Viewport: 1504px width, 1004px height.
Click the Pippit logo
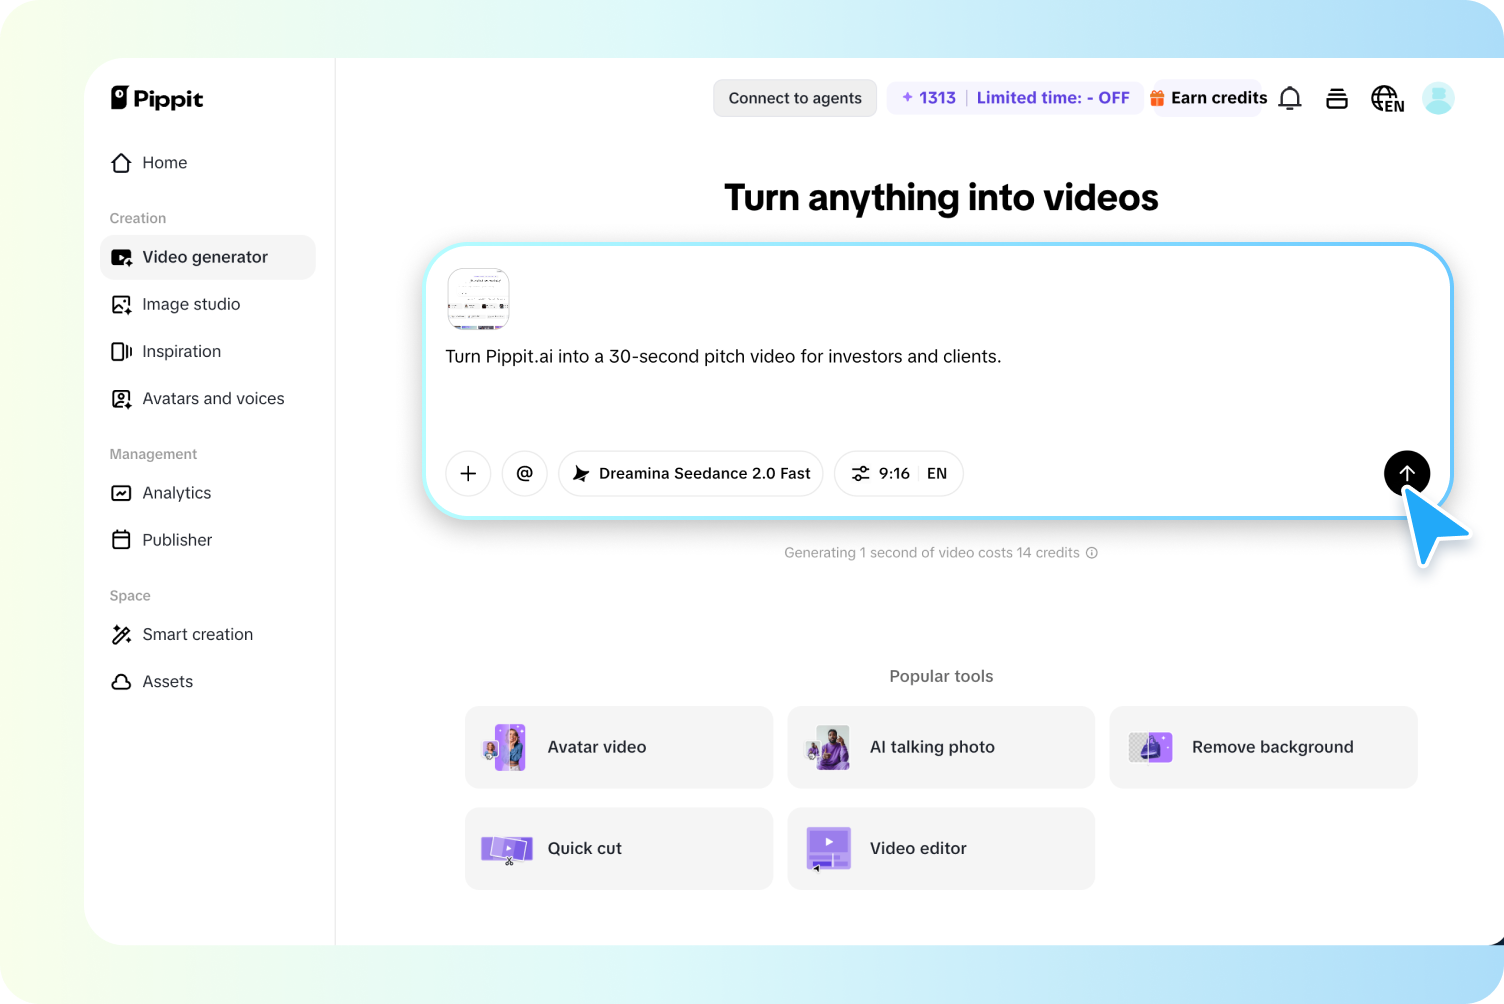tap(157, 98)
